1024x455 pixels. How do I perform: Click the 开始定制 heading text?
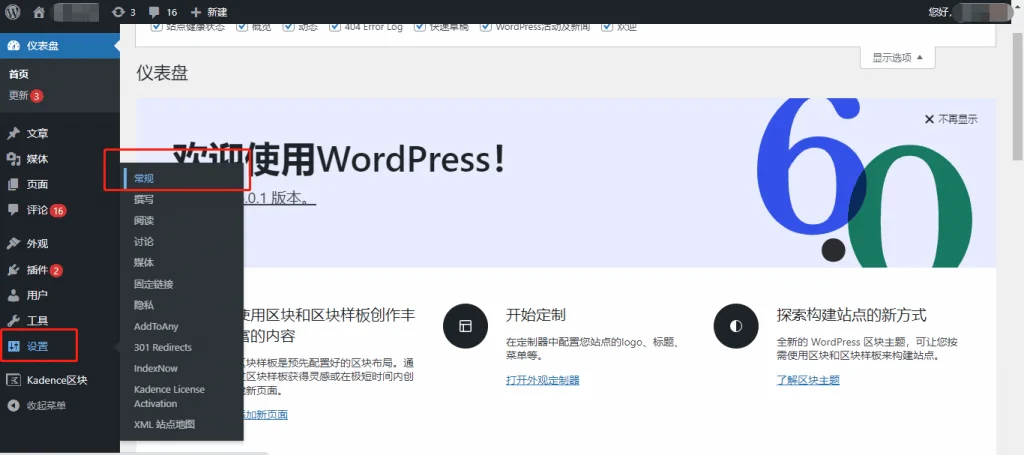click(536, 315)
